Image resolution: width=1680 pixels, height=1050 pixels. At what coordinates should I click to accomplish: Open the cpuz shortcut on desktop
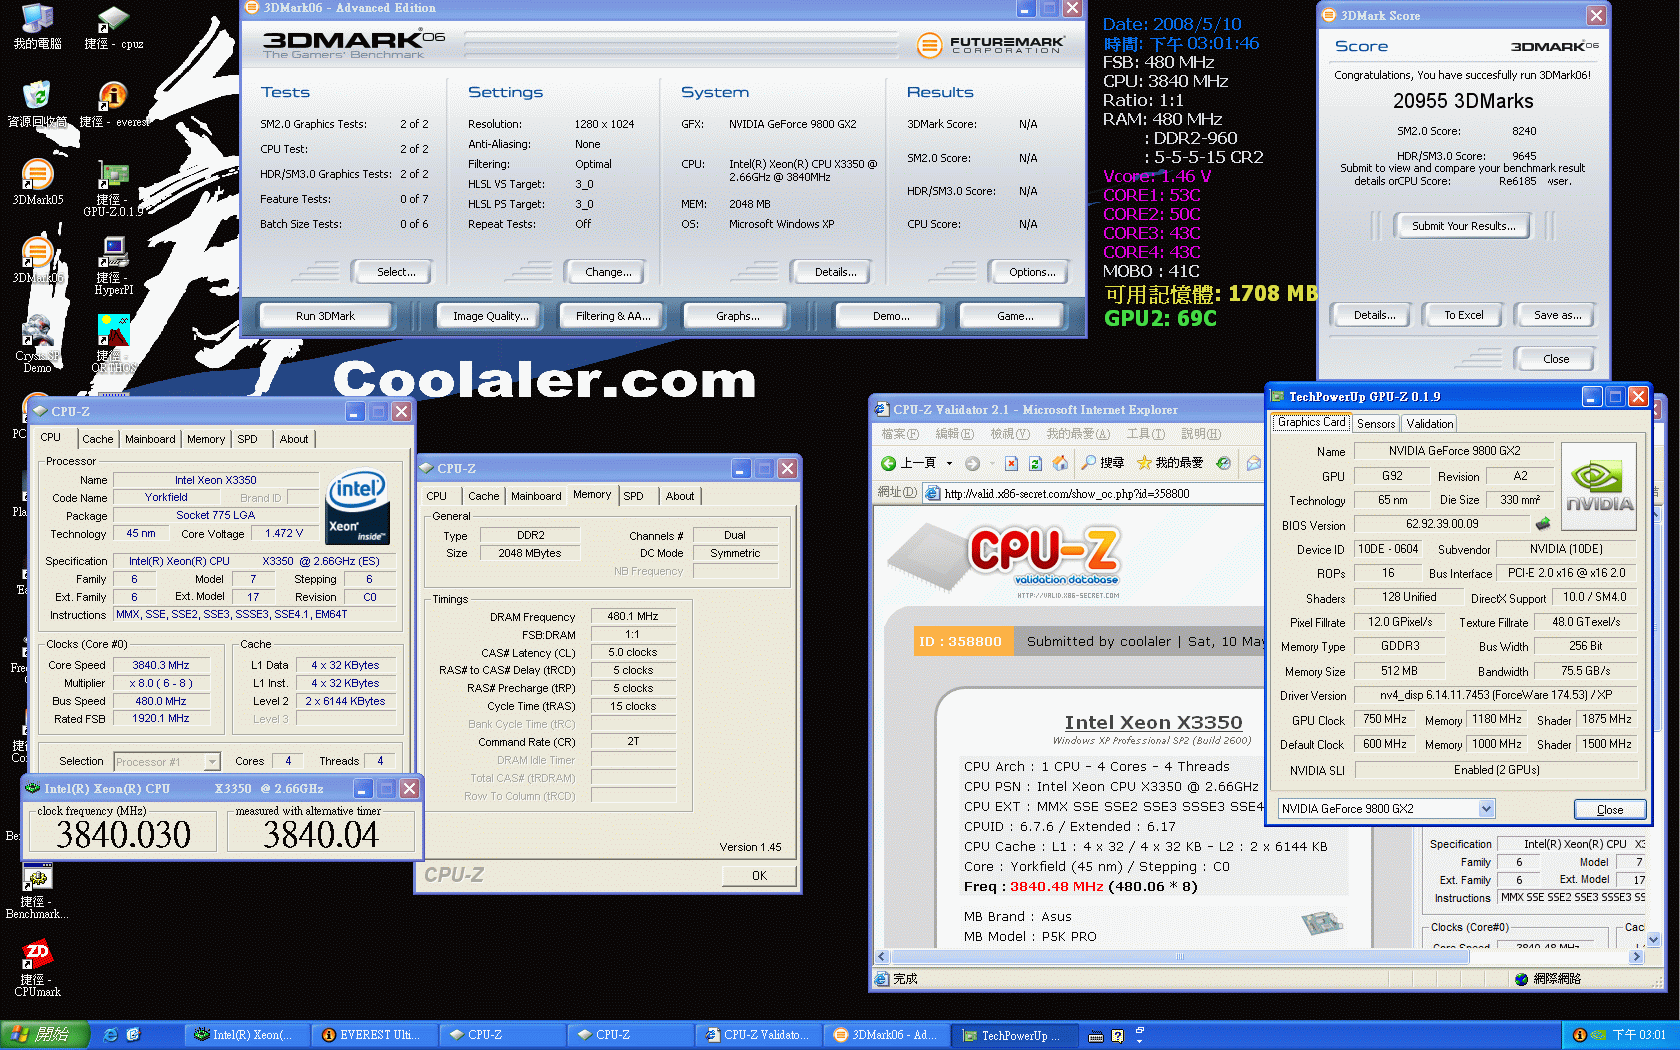pyautogui.click(x=113, y=26)
